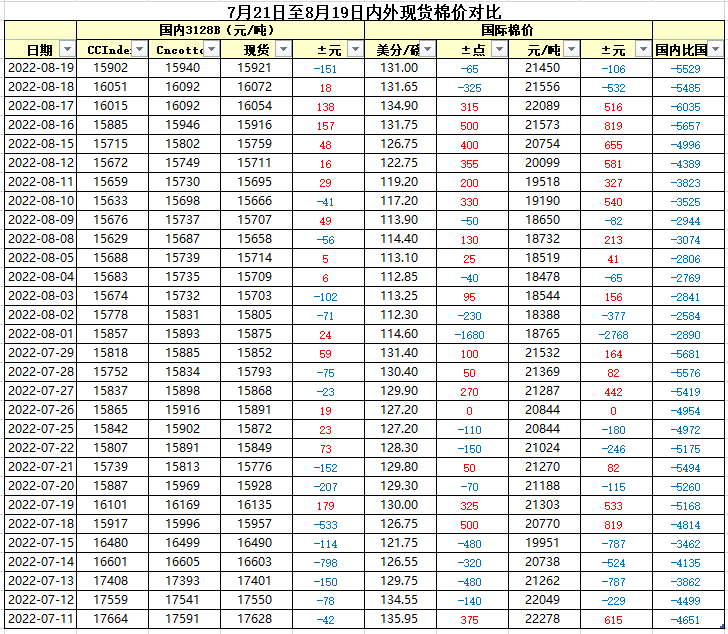Click the cell showing -2768

click(x=613, y=334)
